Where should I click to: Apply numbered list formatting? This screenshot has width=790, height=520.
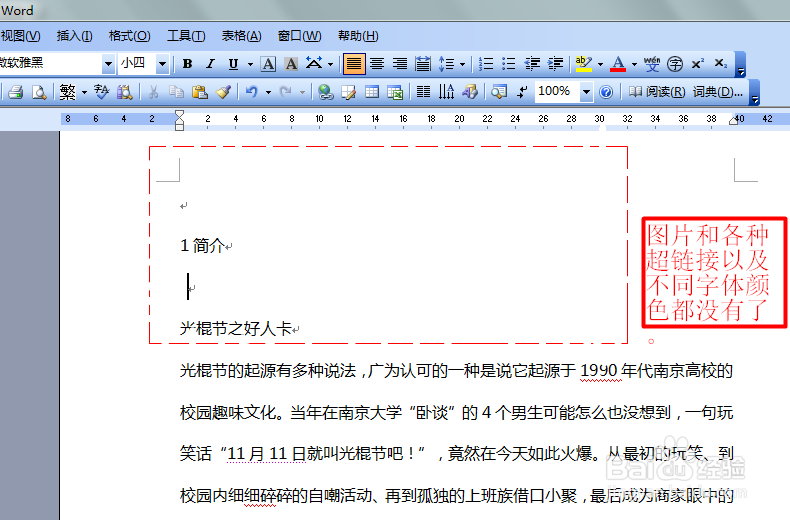486,64
